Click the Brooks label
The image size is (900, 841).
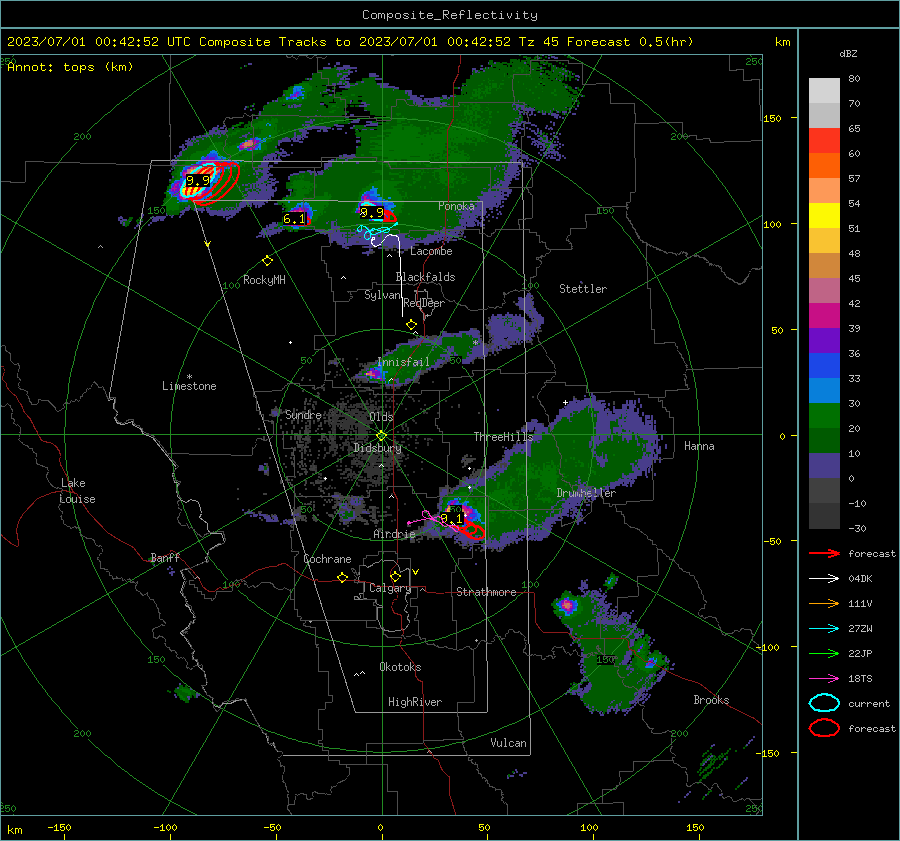click(x=711, y=700)
